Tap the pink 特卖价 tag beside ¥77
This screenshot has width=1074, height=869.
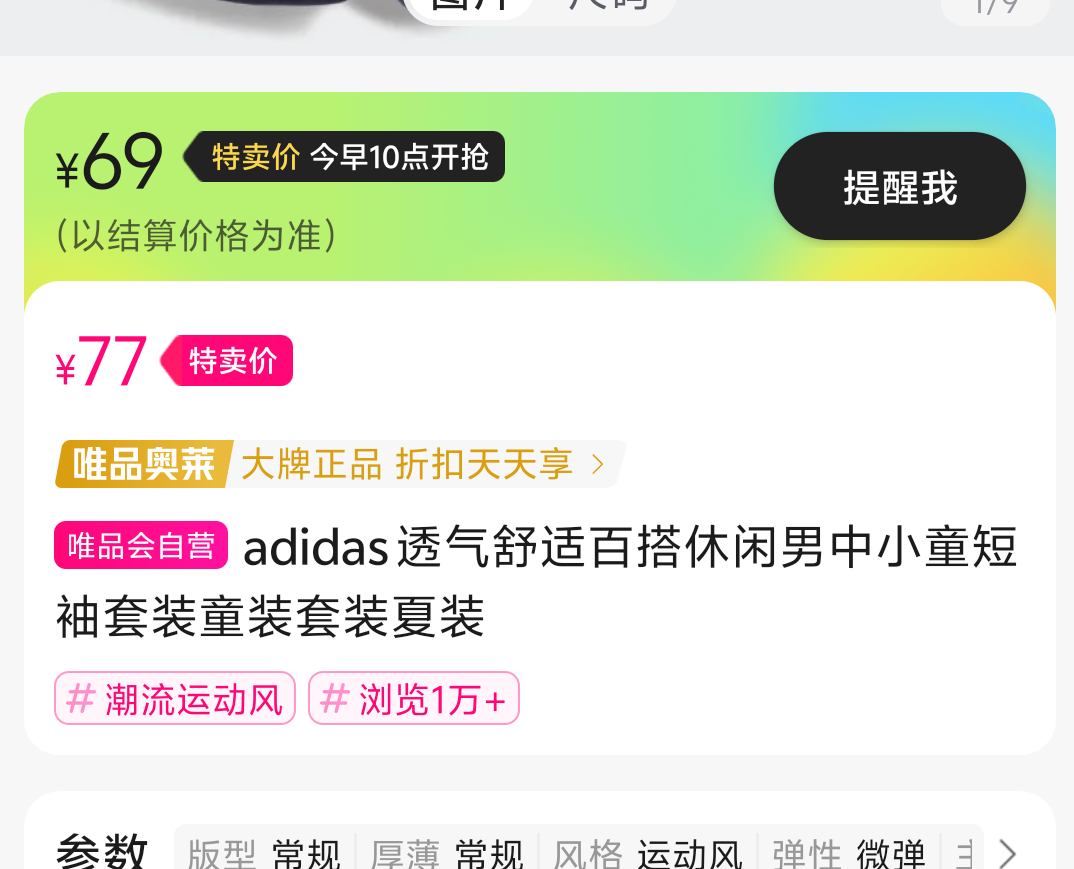coord(227,360)
